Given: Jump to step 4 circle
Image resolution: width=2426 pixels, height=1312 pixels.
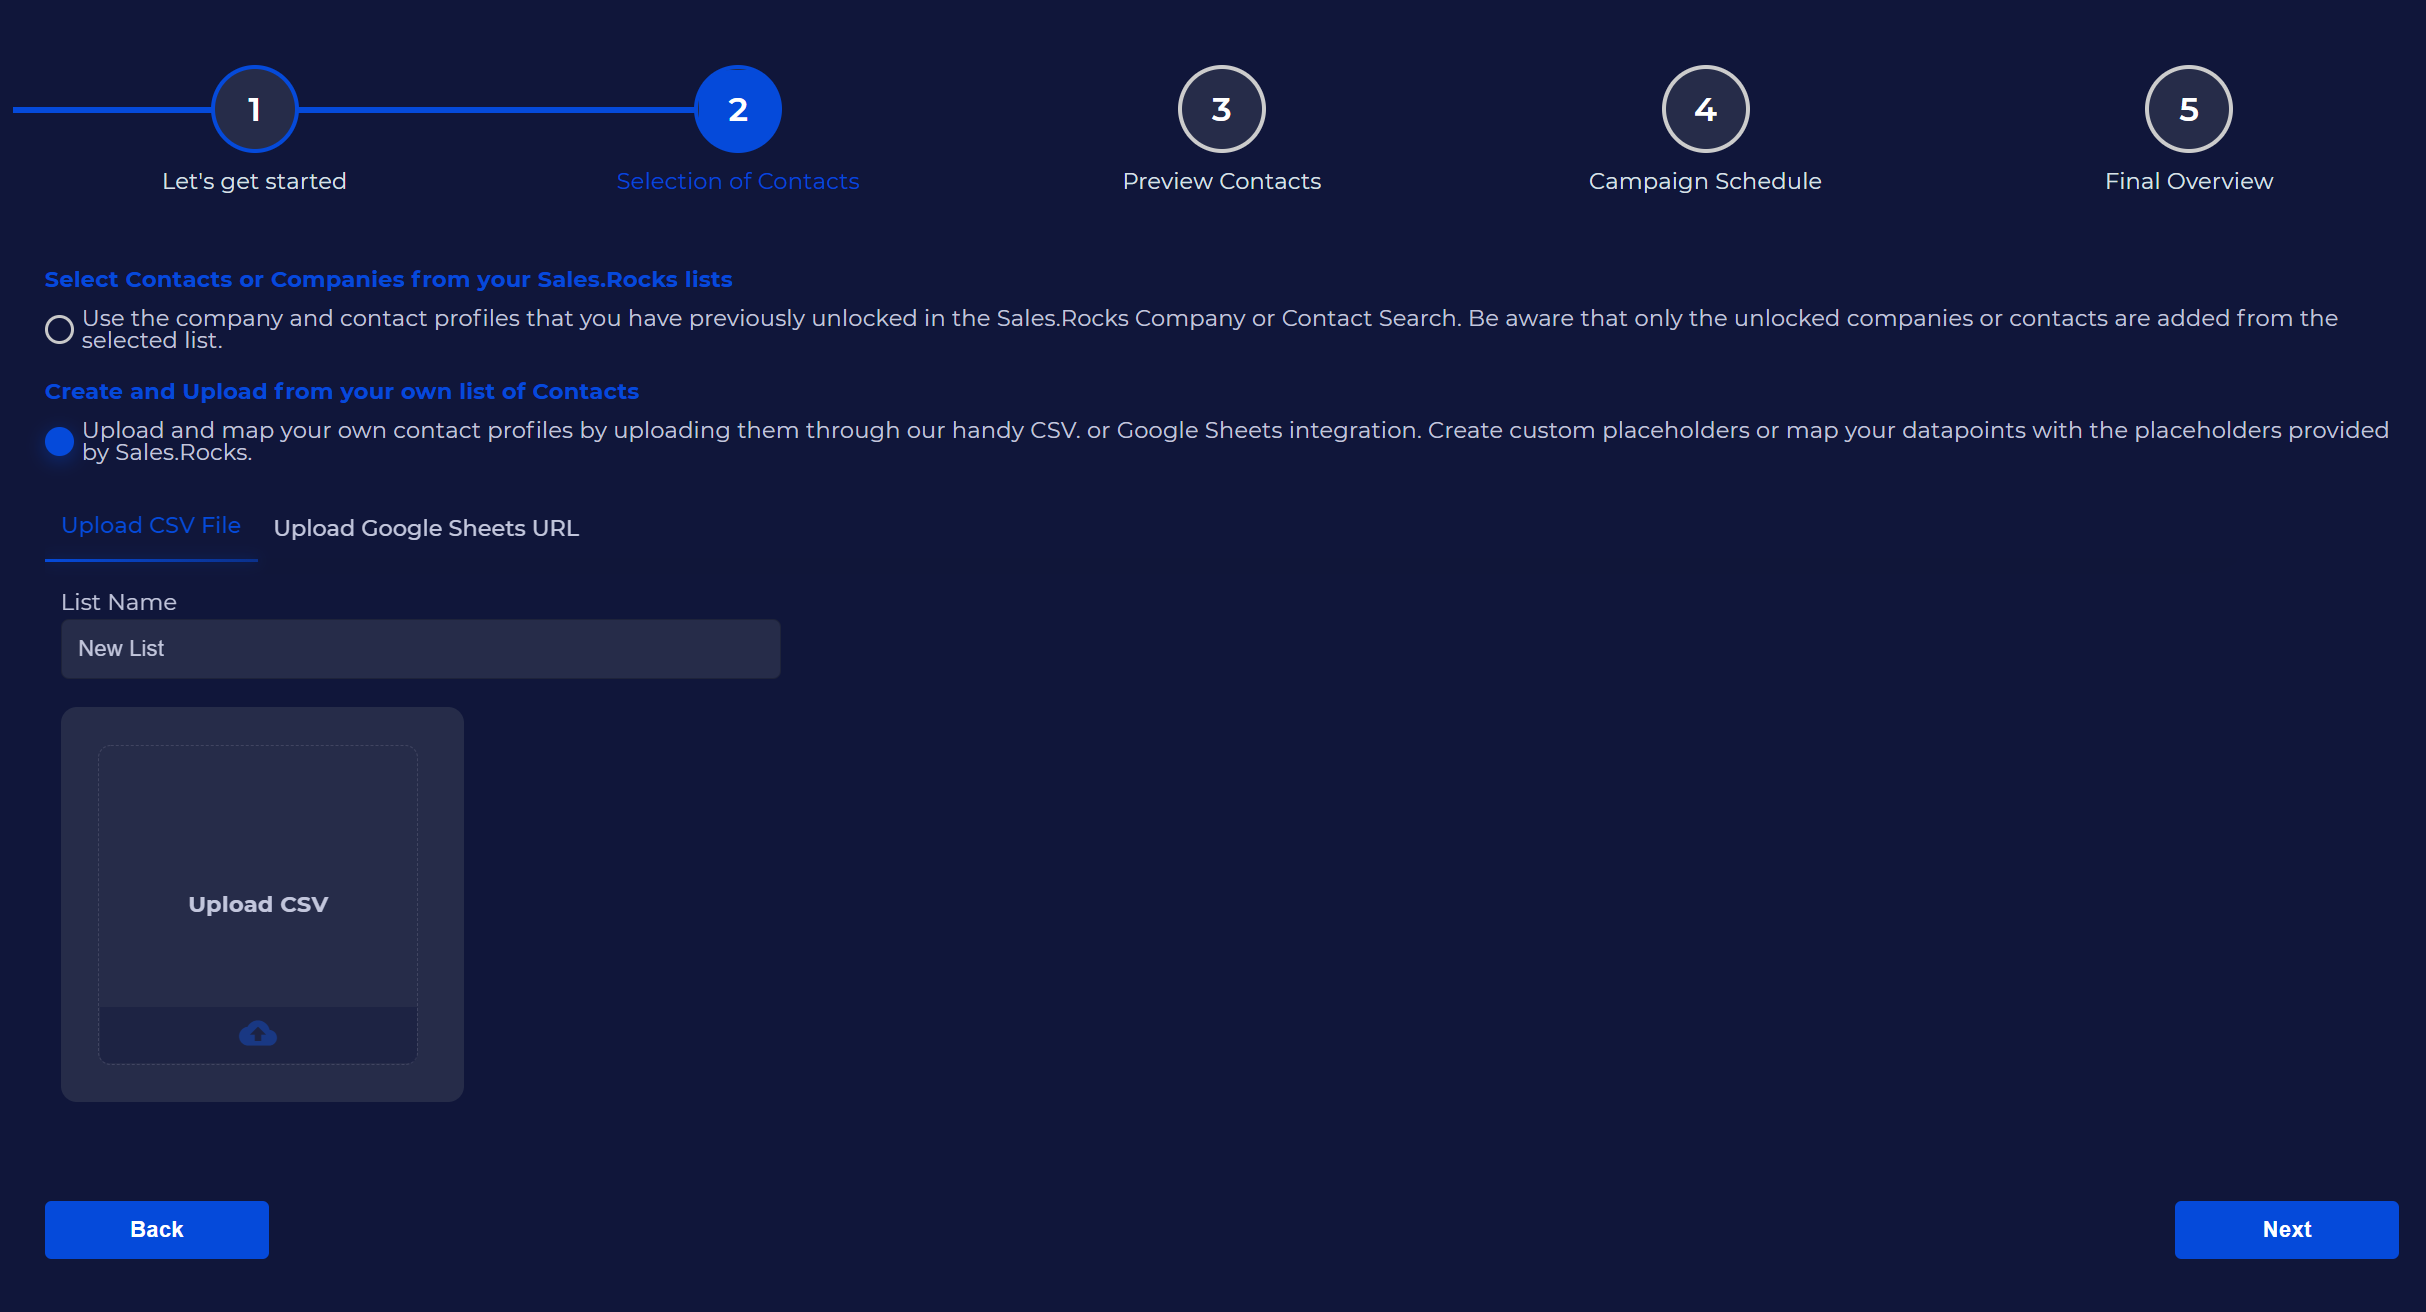Looking at the screenshot, I should click(x=1705, y=109).
